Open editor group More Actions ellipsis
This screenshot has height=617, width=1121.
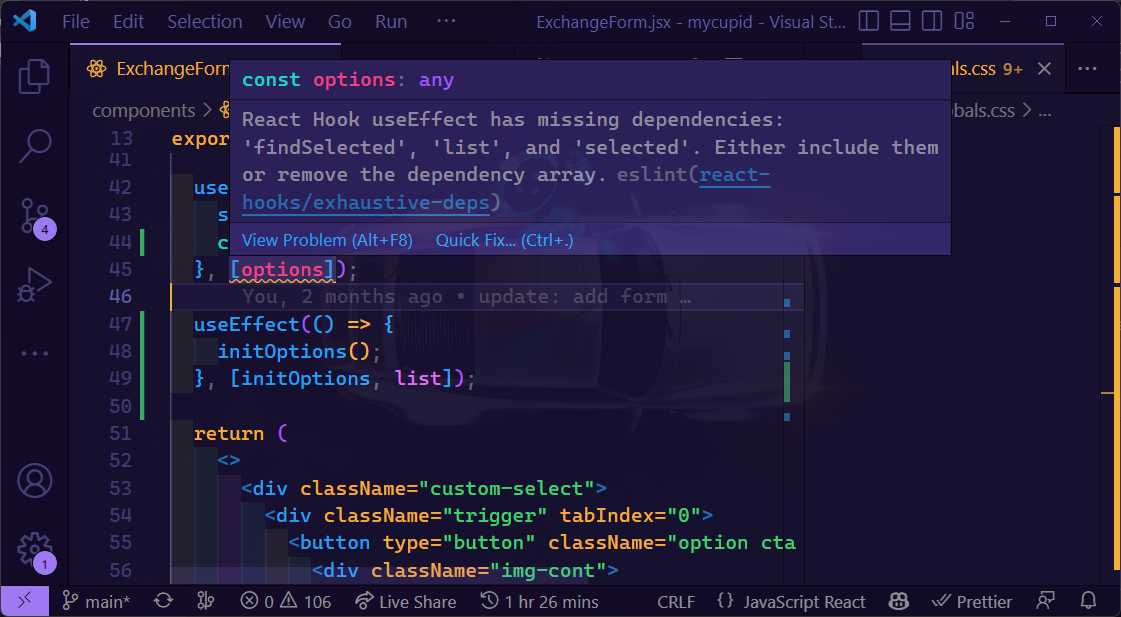coord(1086,68)
